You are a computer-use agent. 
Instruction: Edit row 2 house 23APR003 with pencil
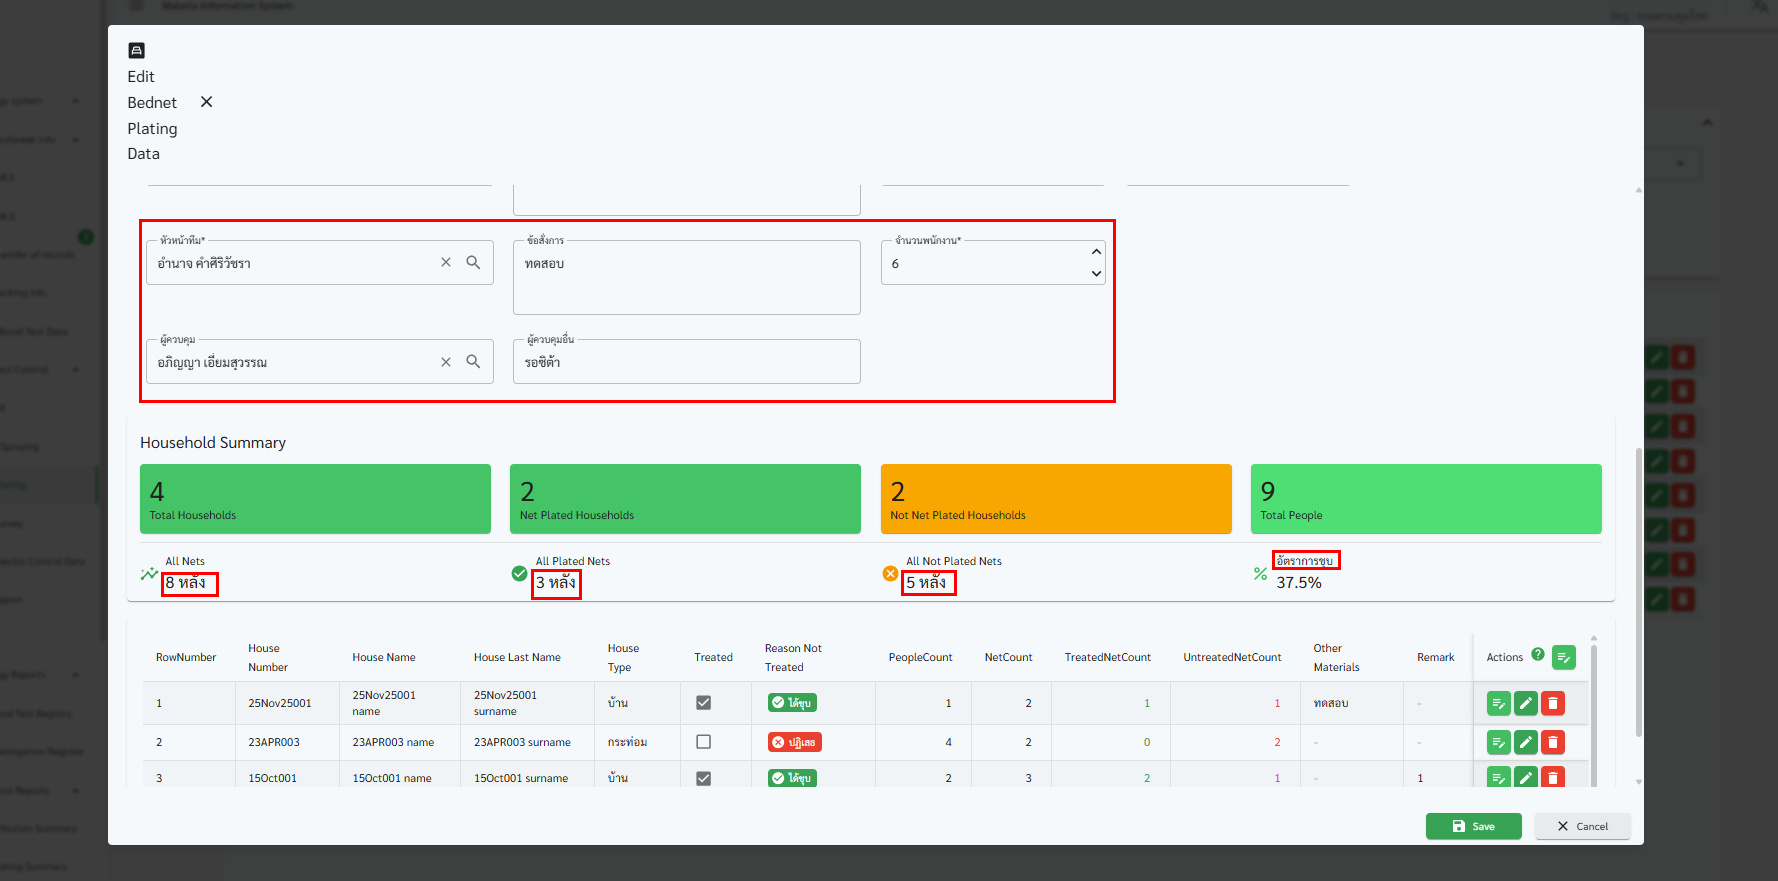1526,742
